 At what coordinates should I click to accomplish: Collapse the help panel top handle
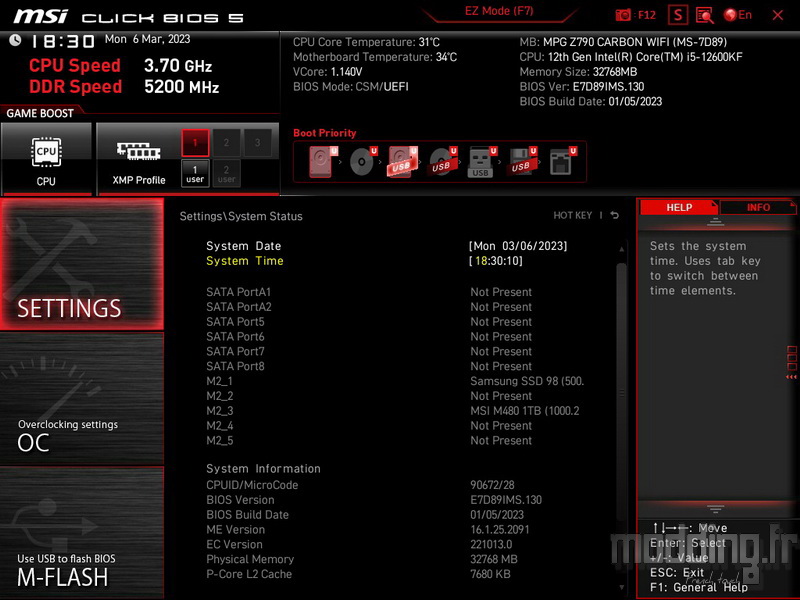tap(715, 221)
